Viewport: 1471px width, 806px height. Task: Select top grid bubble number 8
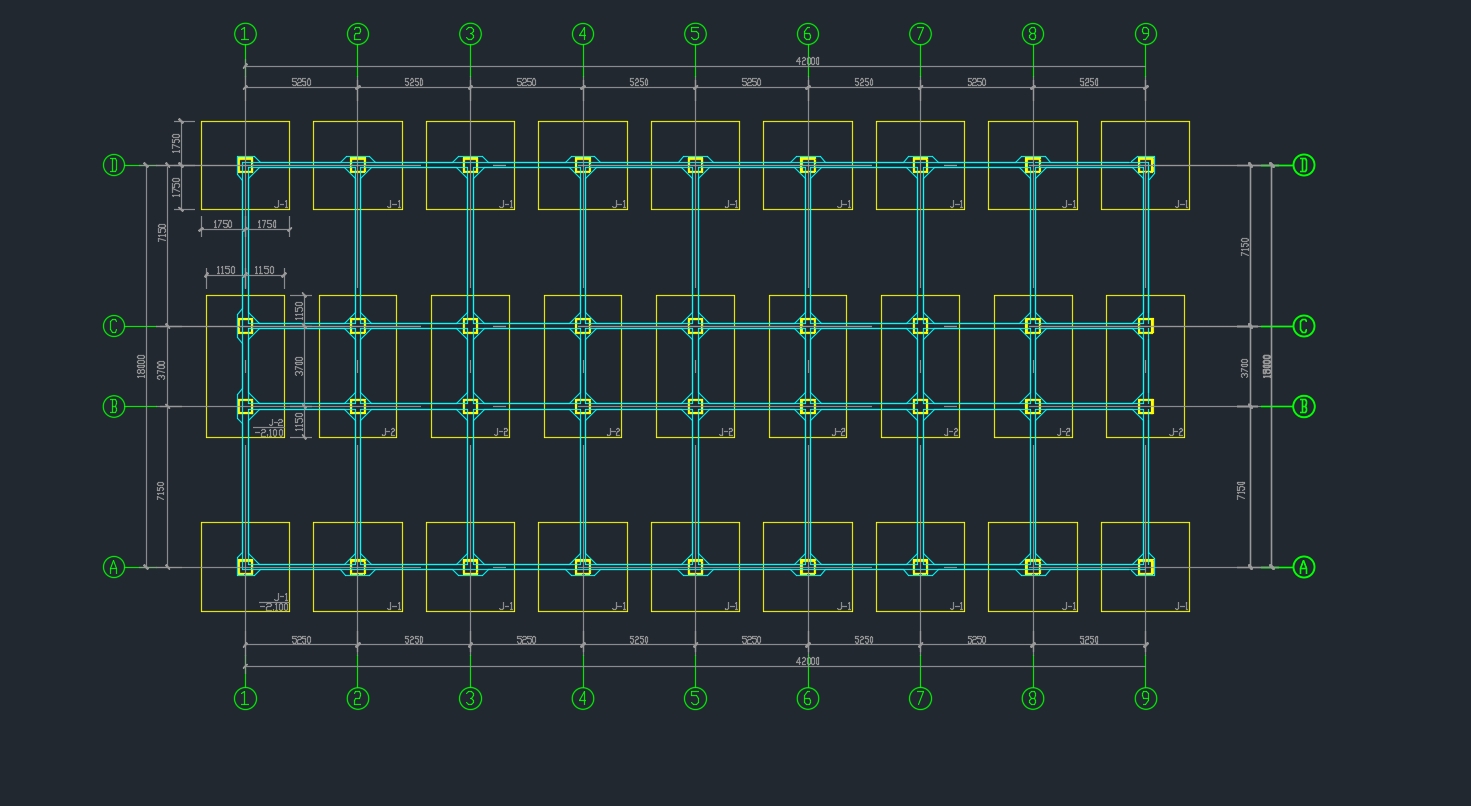point(1033,34)
